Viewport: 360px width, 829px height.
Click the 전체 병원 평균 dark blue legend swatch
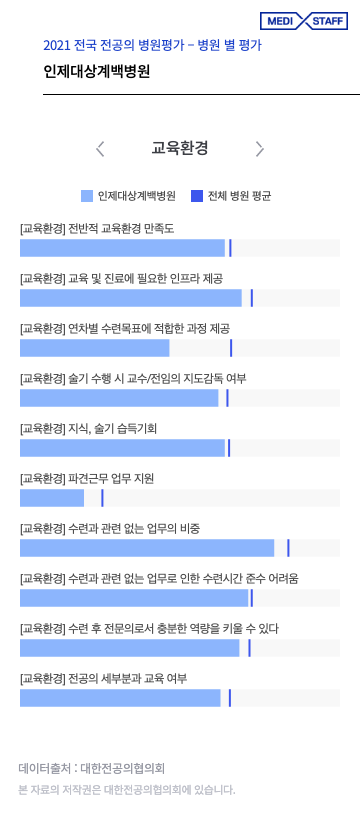click(x=197, y=196)
